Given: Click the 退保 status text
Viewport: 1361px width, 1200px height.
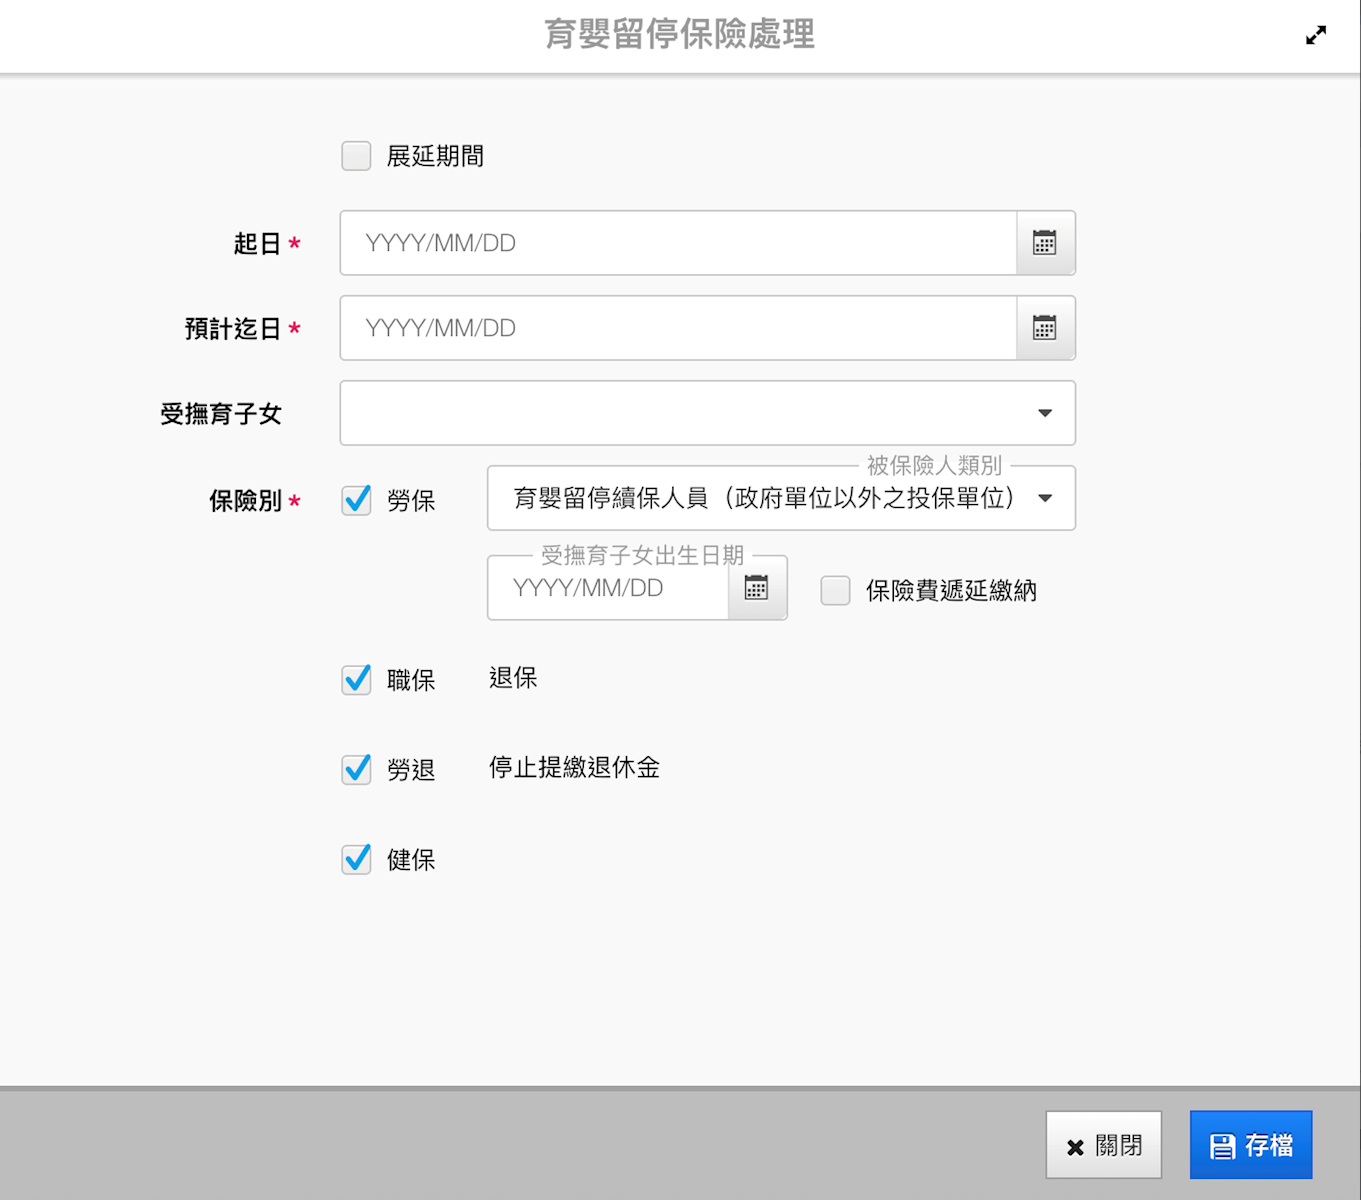Looking at the screenshot, I should click(513, 678).
